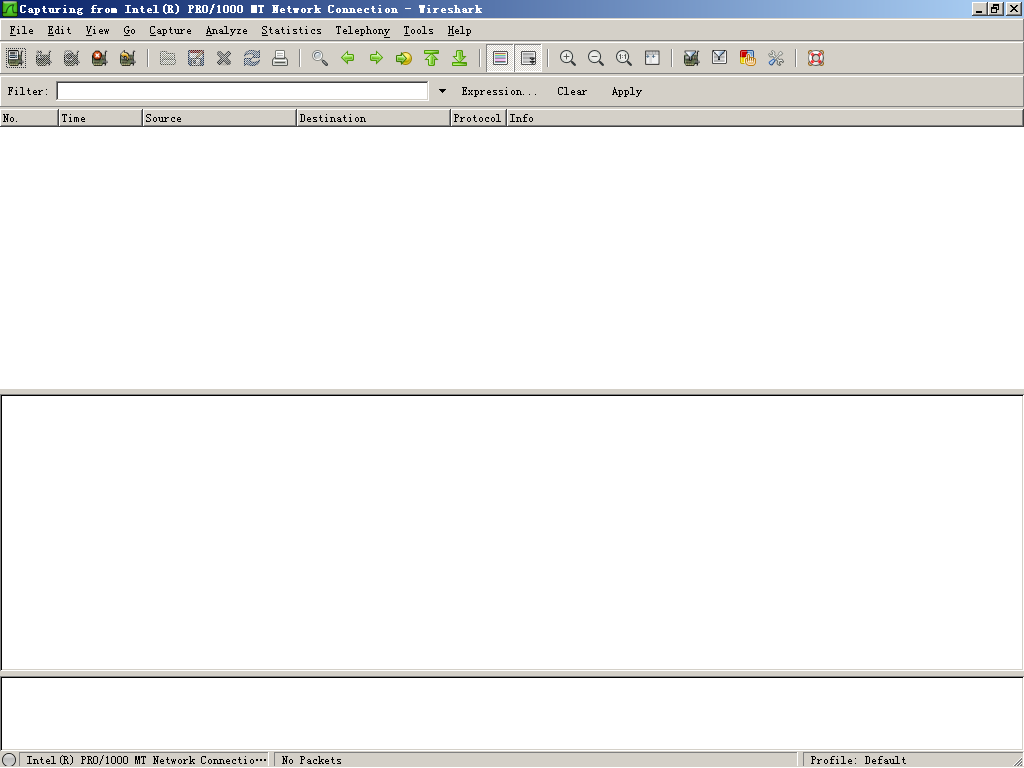The height and width of the screenshot is (768, 1024).
Task: Open the capture interfaces list icon
Action: [x=16, y=58]
